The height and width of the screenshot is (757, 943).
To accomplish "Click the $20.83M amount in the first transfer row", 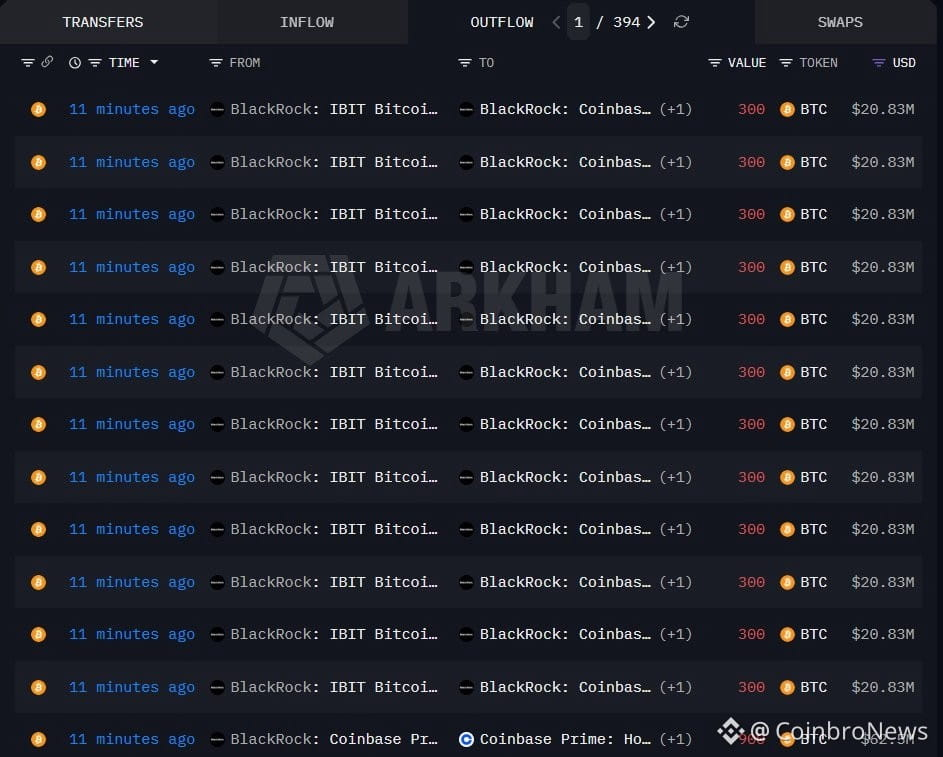I will pyautogui.click(x=883, y=109).
